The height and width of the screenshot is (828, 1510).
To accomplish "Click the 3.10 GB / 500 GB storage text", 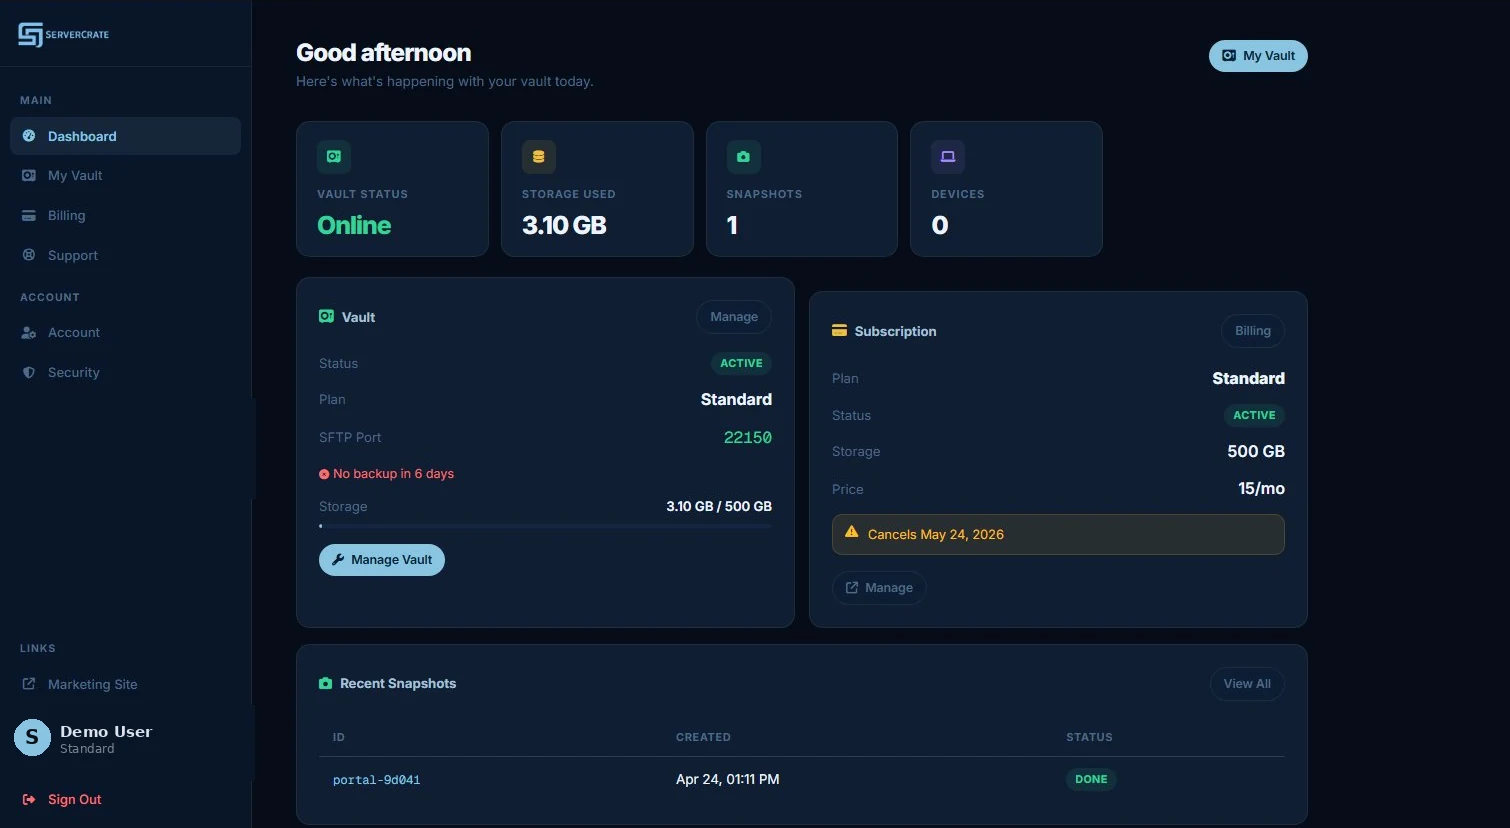I will (719, 507).
